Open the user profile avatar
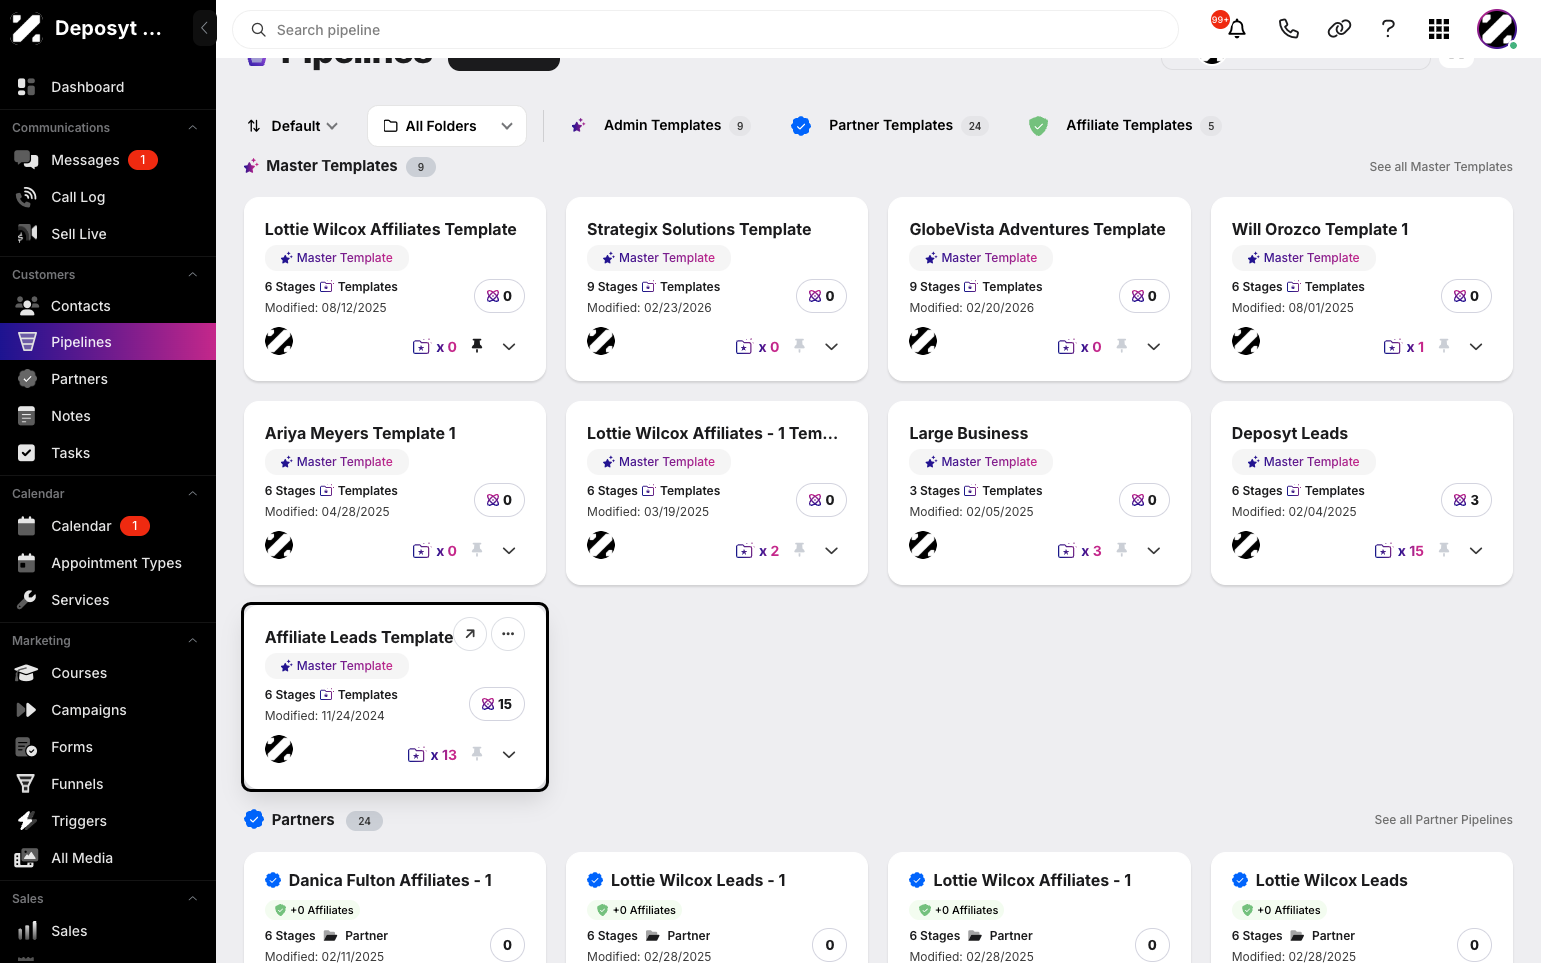 (x=1497, y=29)
